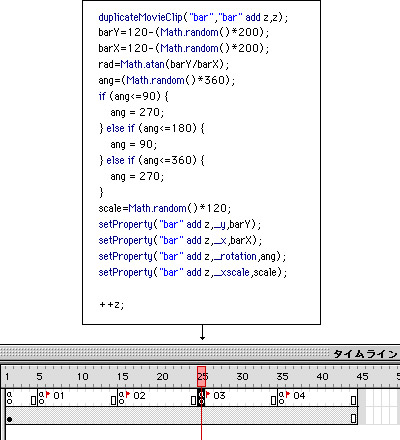The image size is (400, 440).
Task: Click the duplicateMovieClip code line
Action: pos(193,17)
